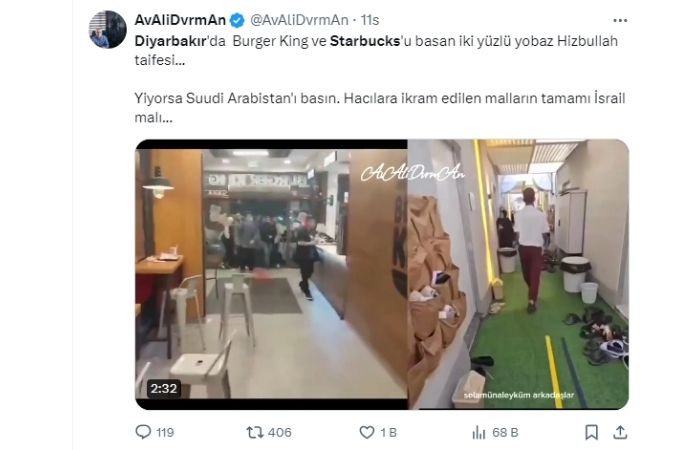The height and width of the screenshot is (450, 690).
Task: Click the blue verified badge
Action: [237, 20]
